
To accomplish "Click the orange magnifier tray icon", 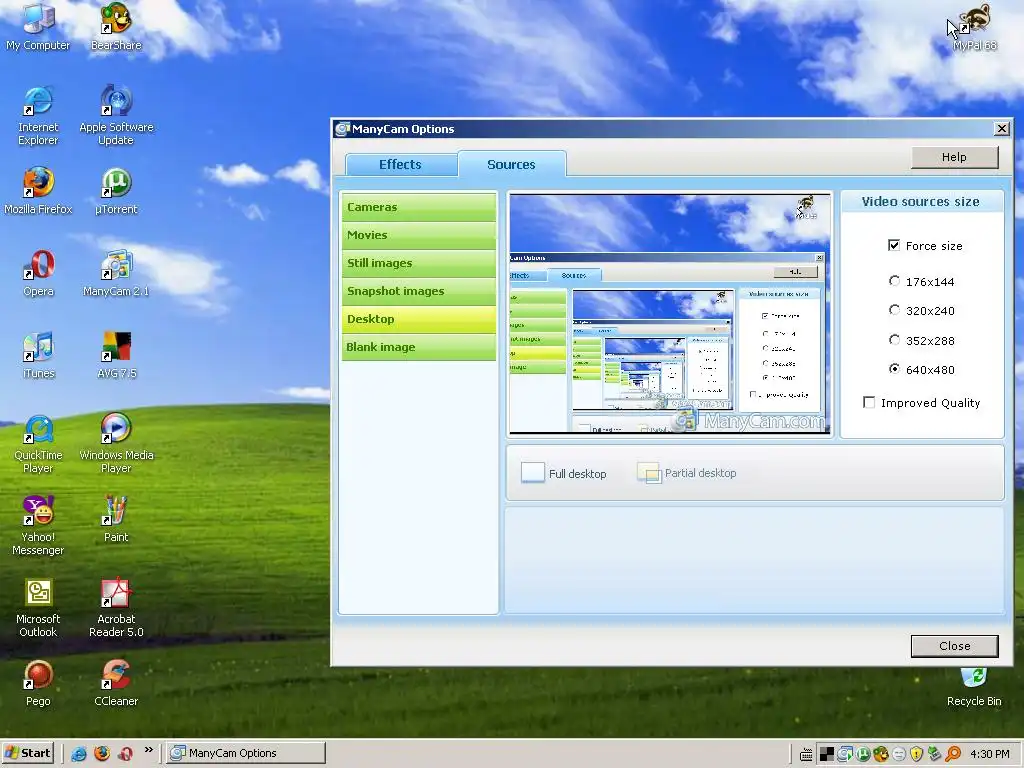I will click(953, 754).
